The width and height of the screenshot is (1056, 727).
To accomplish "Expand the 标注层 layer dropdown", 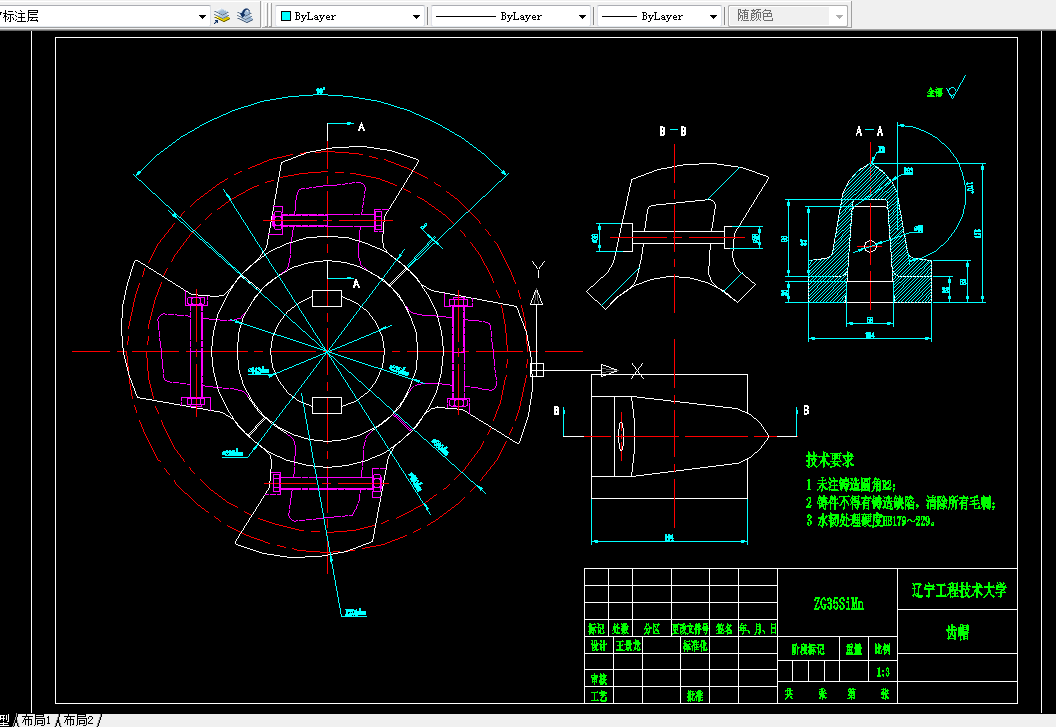I will (x=202, y=17).
